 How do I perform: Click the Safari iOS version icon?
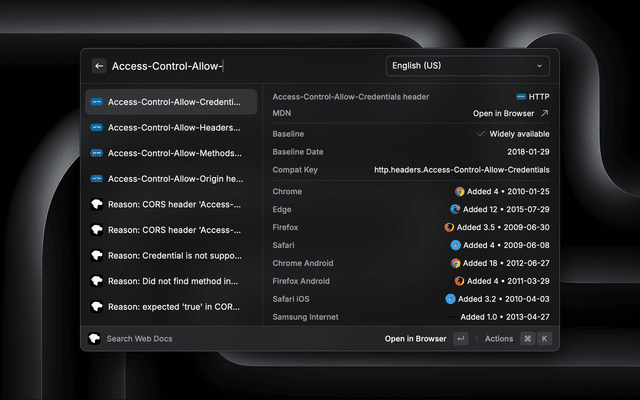point(451,299)
